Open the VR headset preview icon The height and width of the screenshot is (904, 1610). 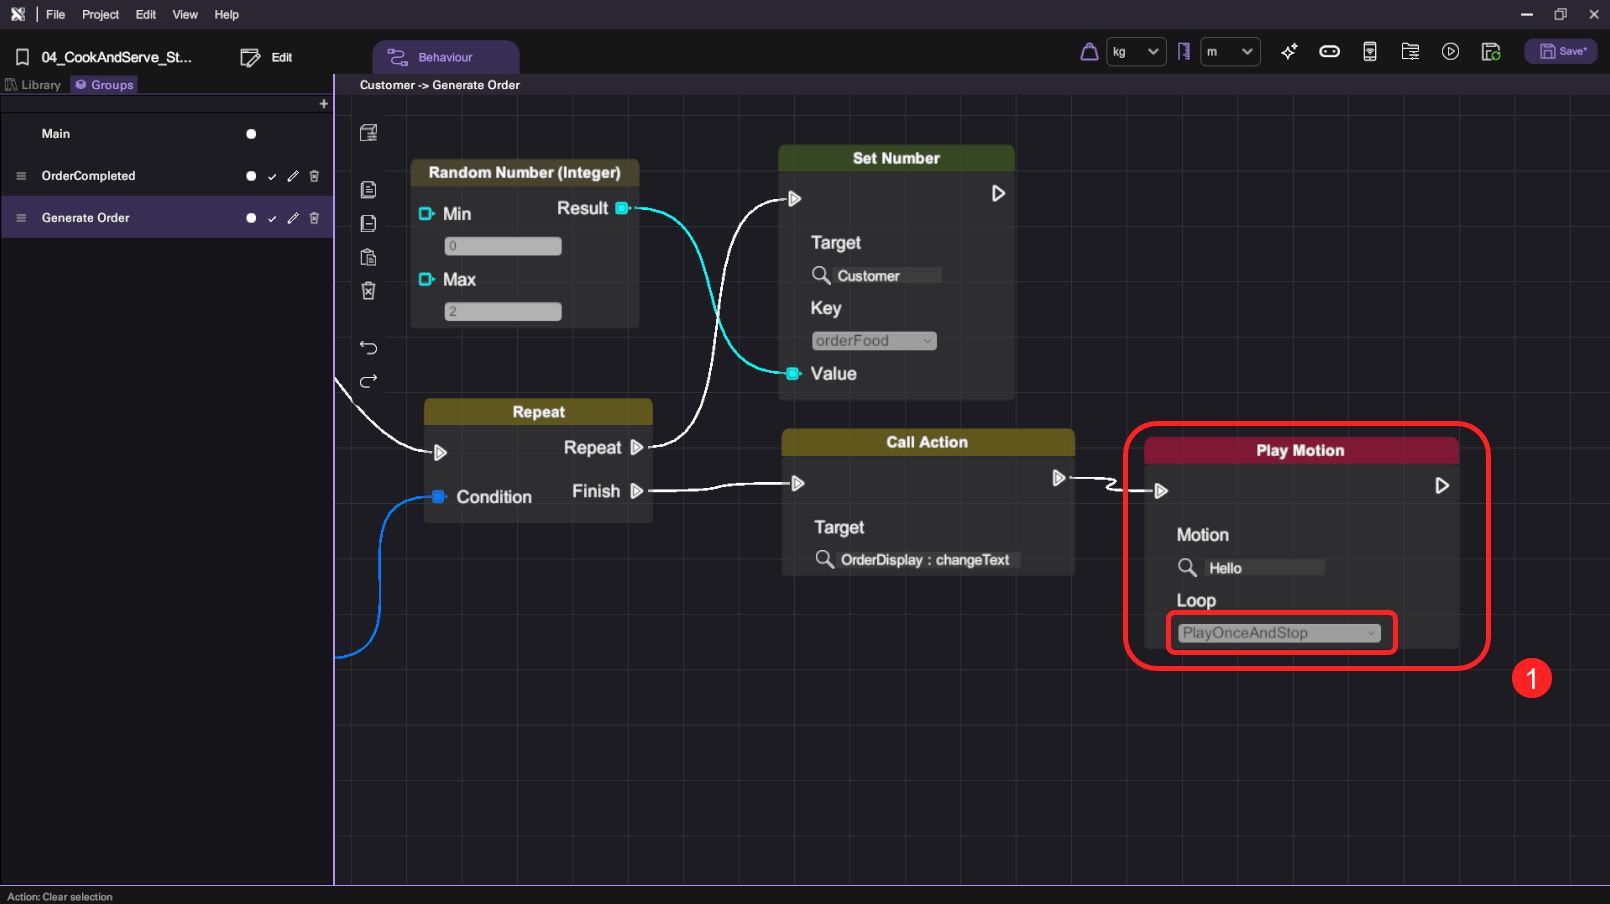coord(1329,52)
